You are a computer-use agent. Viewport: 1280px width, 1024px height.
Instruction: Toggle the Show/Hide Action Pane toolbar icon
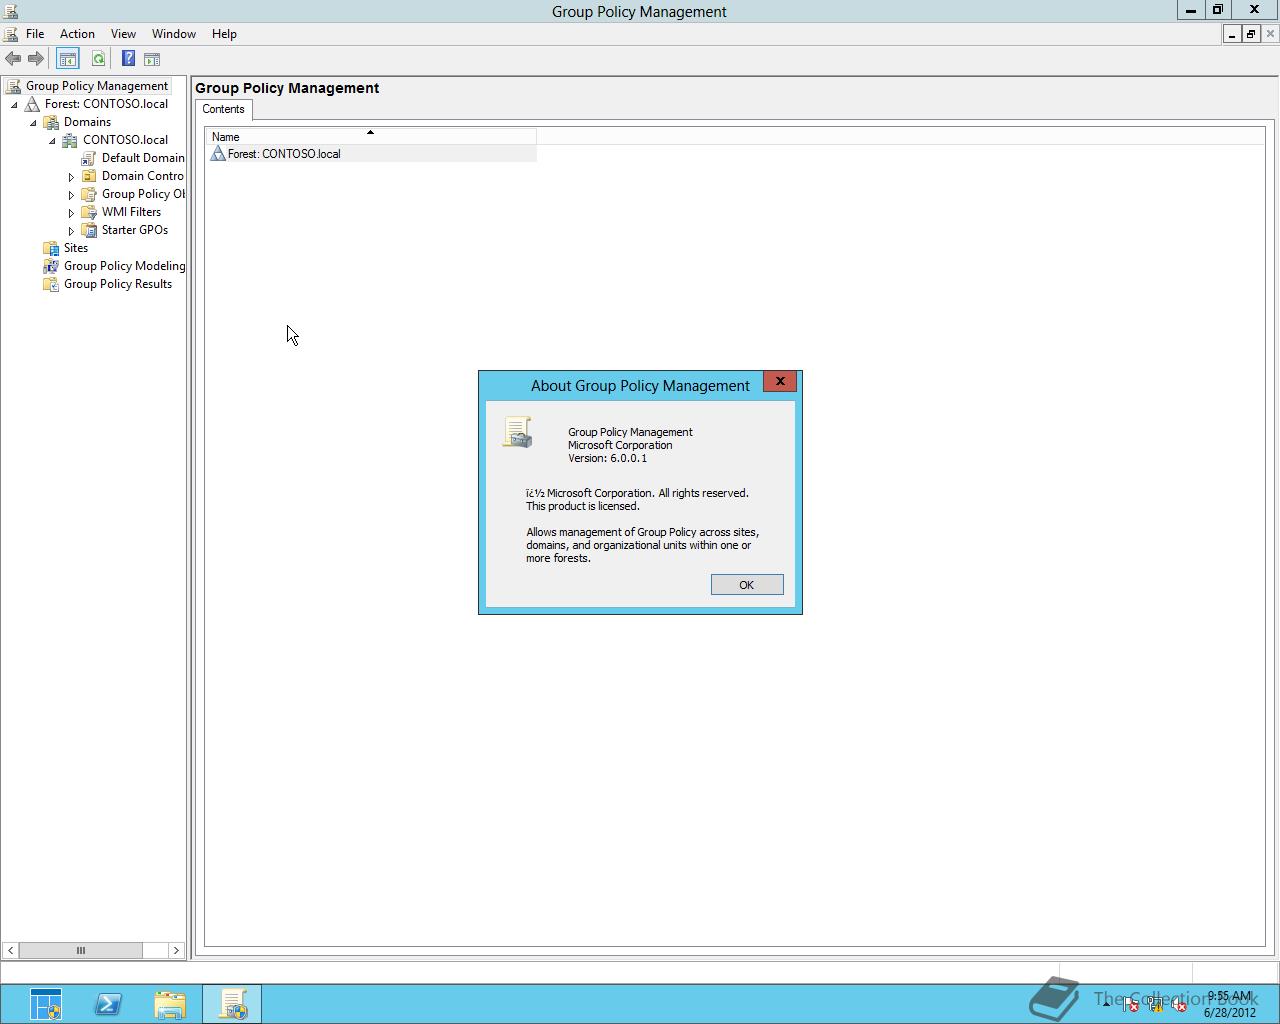point(152,59)
